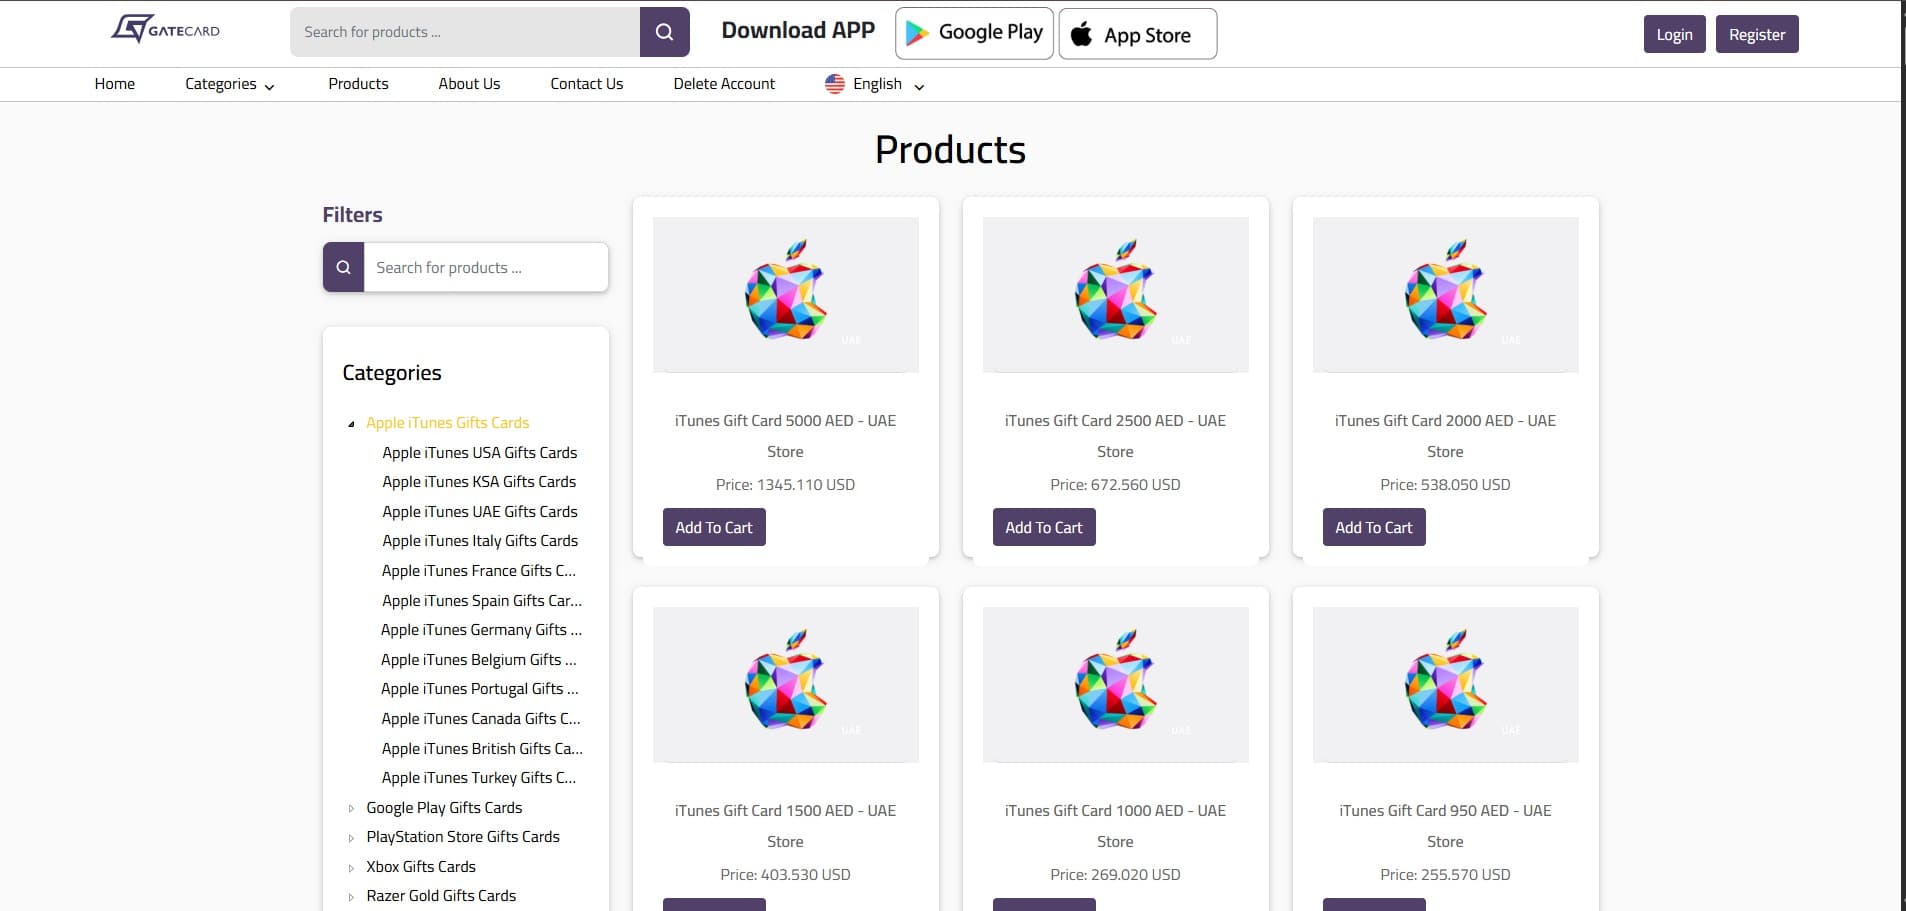Open the Delete Account page
This screenshot has height=911, width=1906.
click(724, 84)
